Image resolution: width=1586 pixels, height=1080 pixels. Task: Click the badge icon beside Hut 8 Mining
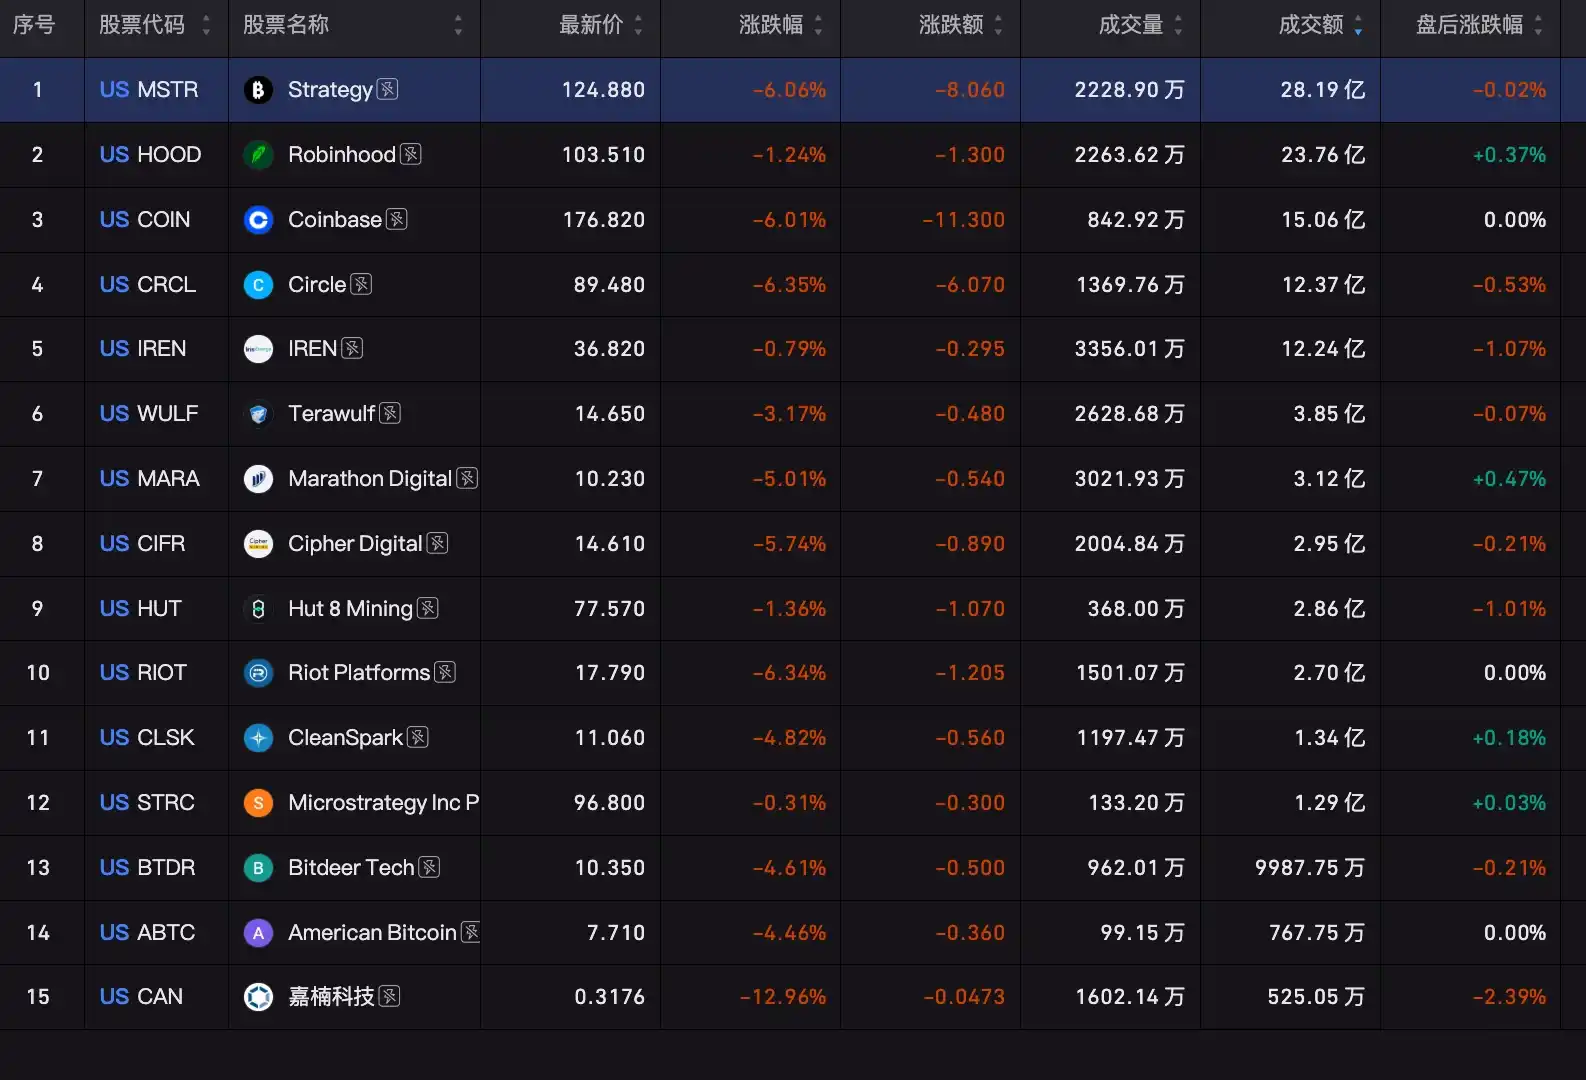[x=428, y=608]
